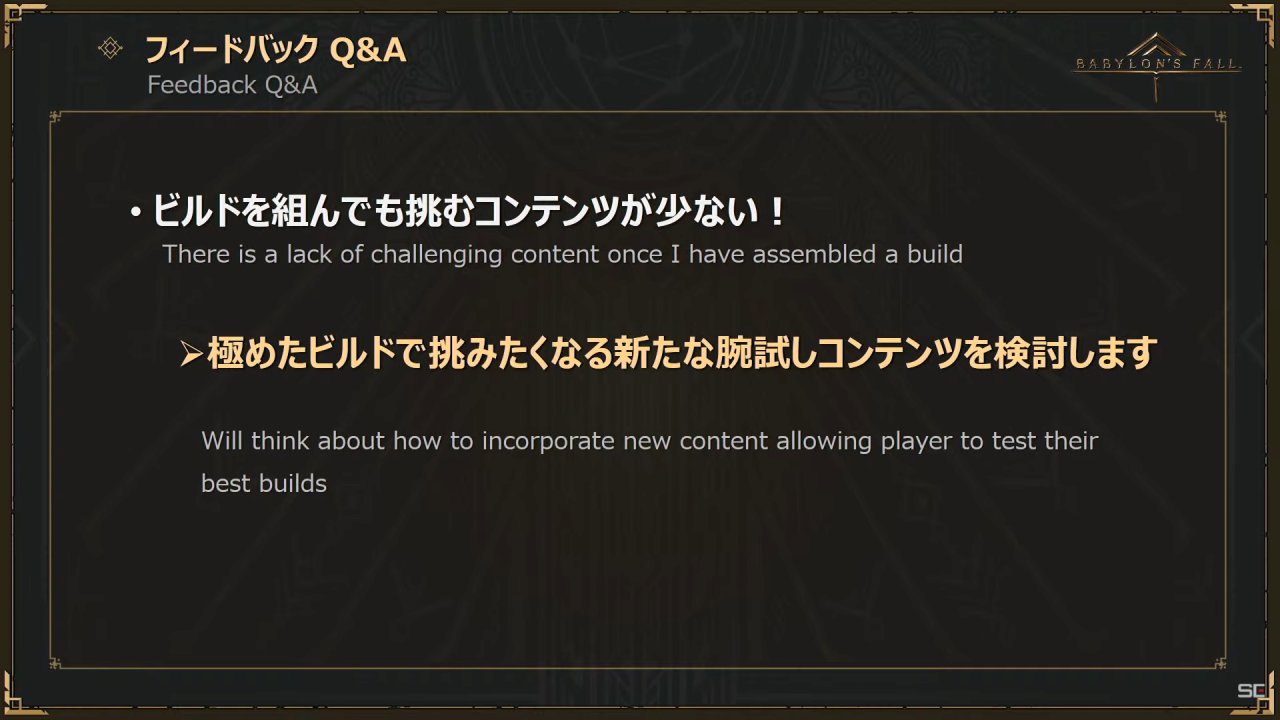1280x720 pixels.
Task: Click the Babylon's Fall logo
Action: tap(1157, 64)
